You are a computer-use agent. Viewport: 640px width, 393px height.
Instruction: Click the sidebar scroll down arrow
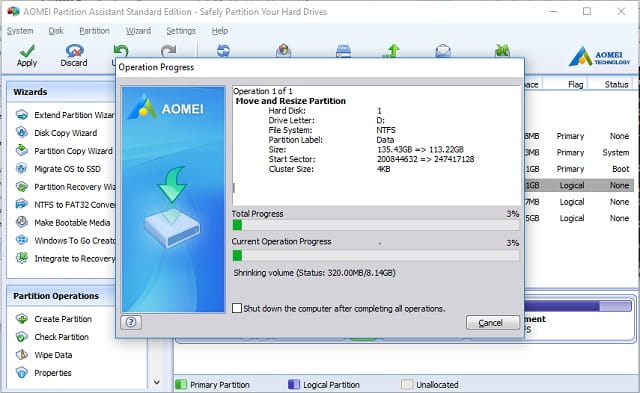[x=157, y=382]
